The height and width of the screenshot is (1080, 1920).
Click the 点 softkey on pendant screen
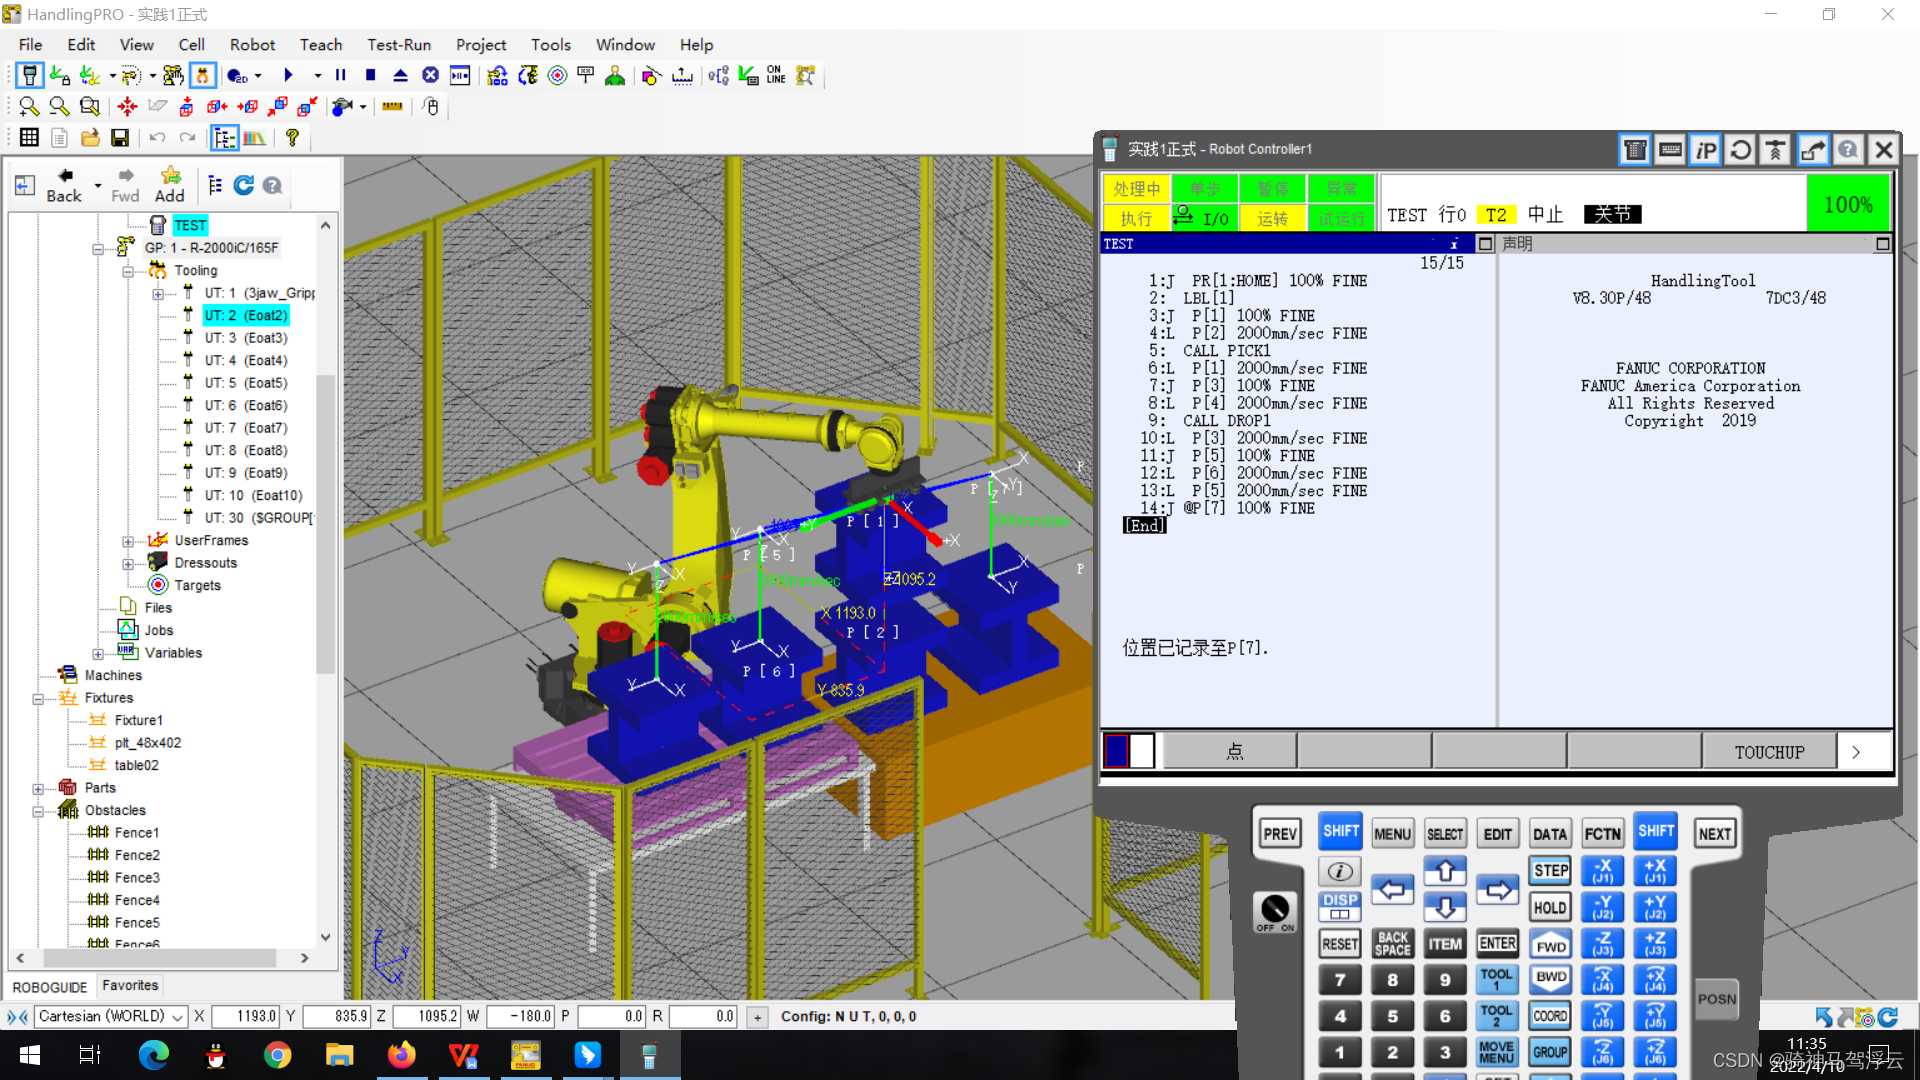pyautogui.click(x=1231, y=752)
